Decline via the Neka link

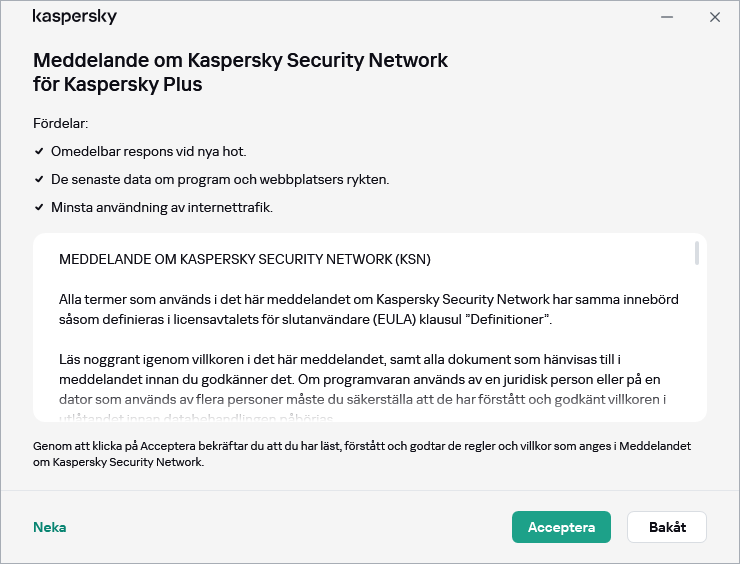tap(50, 527)
